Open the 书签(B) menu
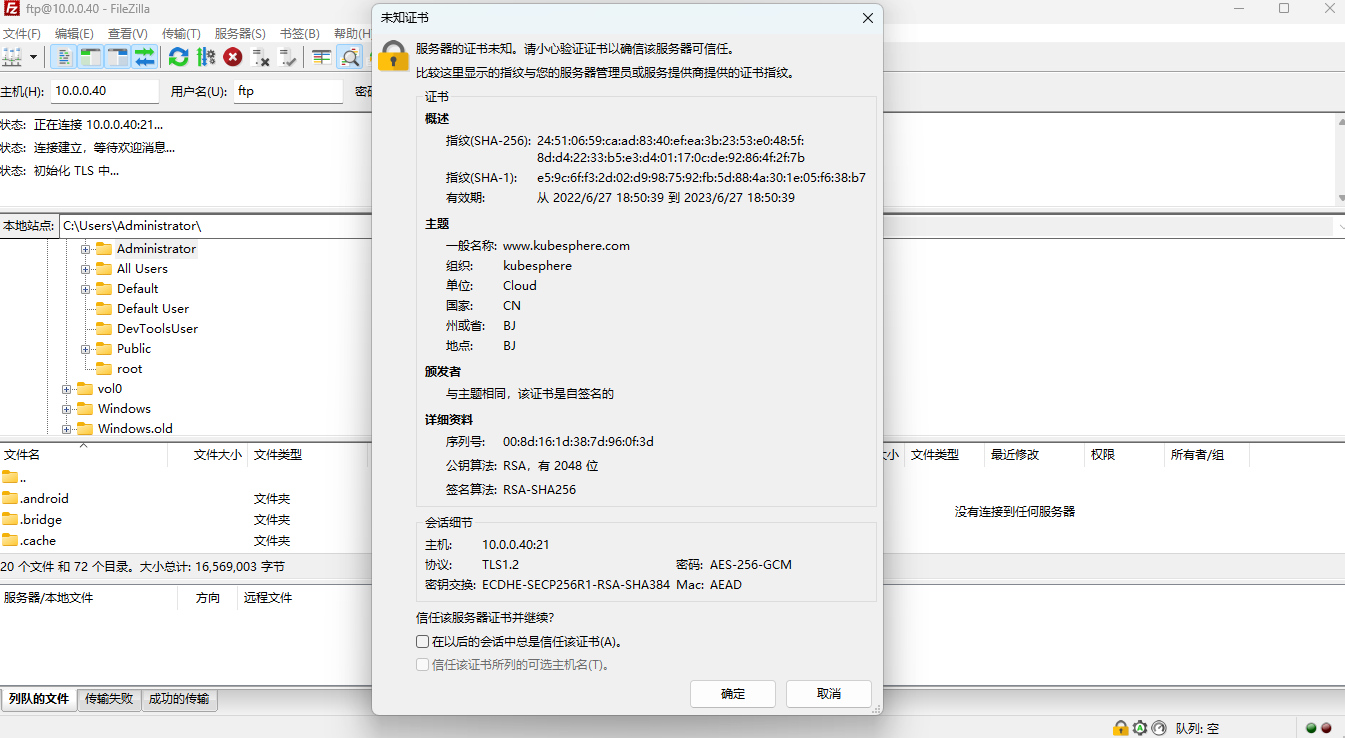 (300, 33)
